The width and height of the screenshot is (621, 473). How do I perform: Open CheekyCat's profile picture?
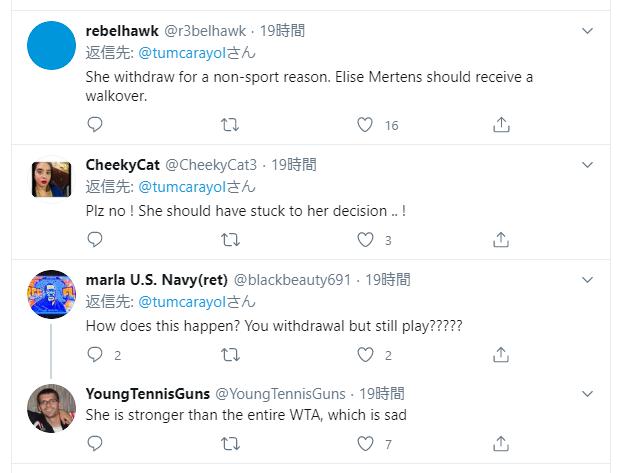pyautogui.click(x=52, y=180)
